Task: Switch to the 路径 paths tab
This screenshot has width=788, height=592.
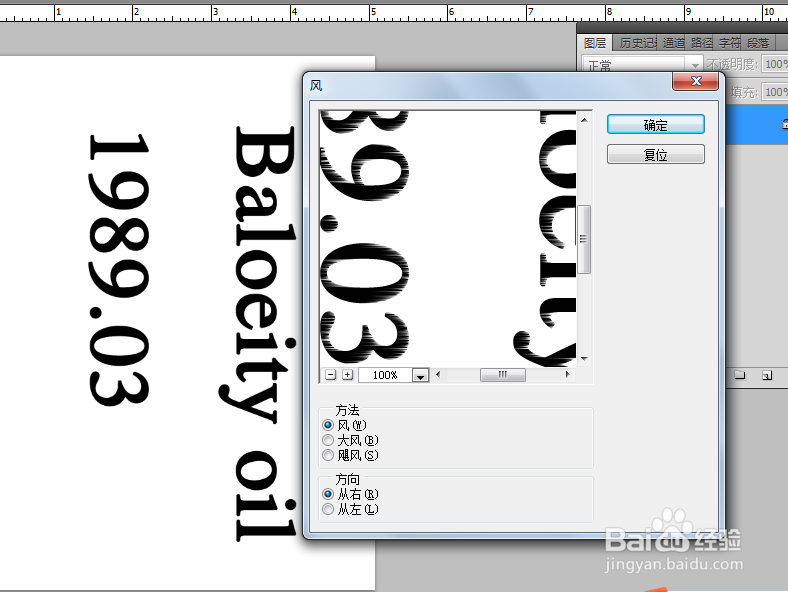Action: tap(701, 43)
